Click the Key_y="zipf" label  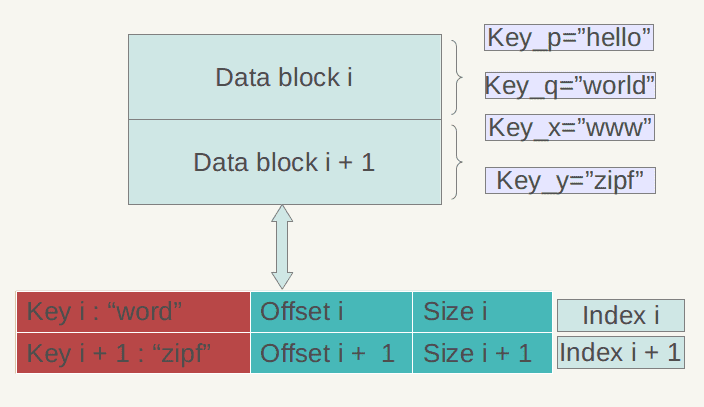570,180
